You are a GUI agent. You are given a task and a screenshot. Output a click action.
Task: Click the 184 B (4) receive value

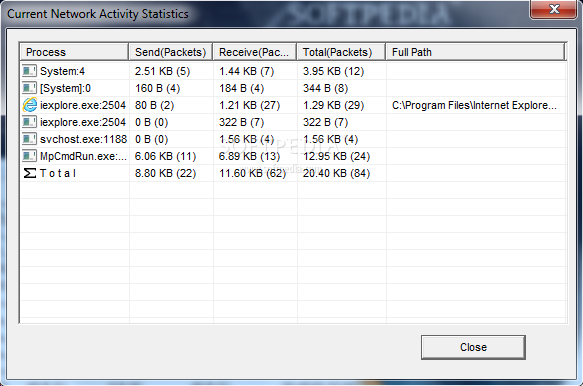(x=241, y=88)
